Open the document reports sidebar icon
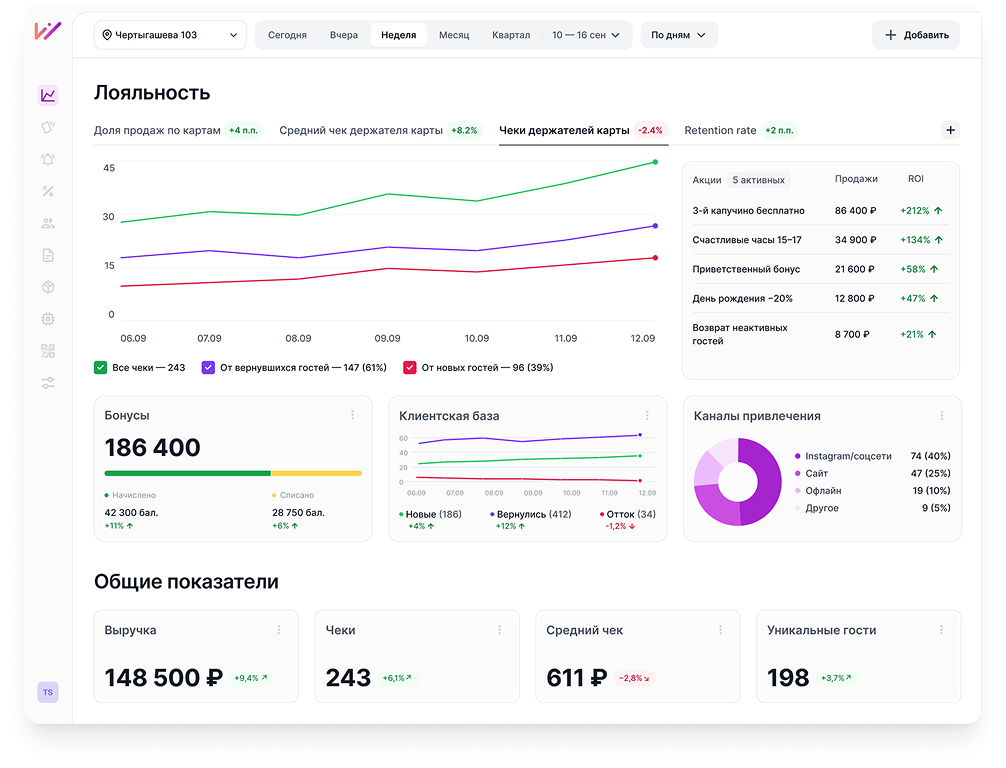 coord(48,255)
